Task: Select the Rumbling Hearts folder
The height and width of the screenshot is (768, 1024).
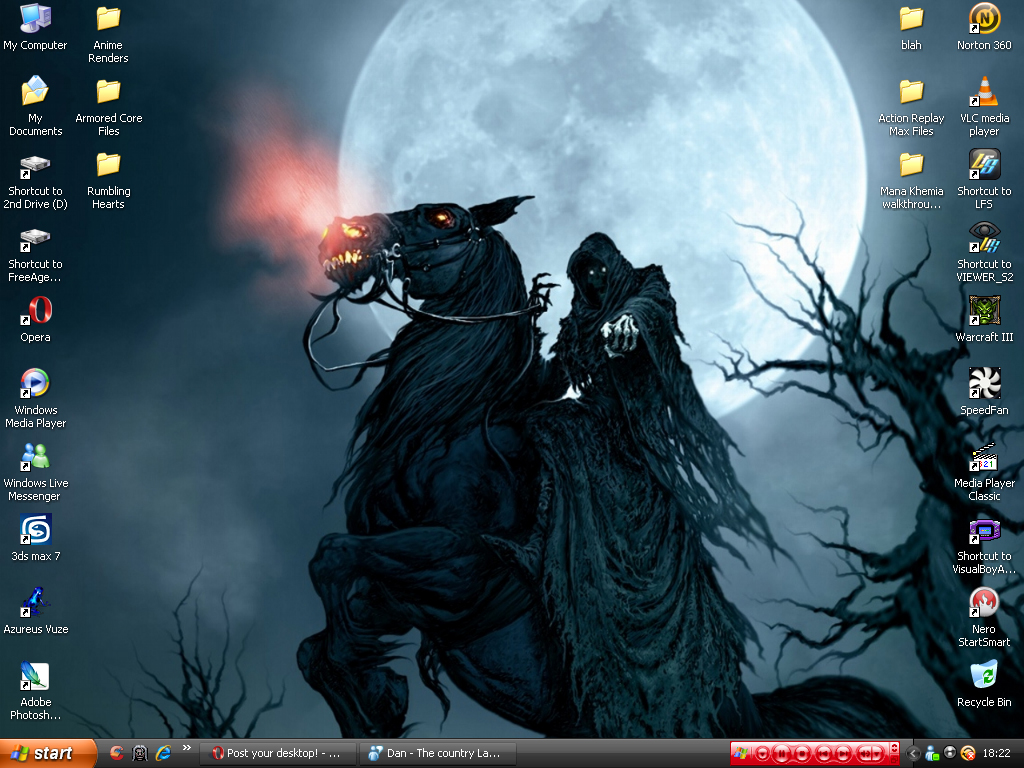Action: pos(108,179)
